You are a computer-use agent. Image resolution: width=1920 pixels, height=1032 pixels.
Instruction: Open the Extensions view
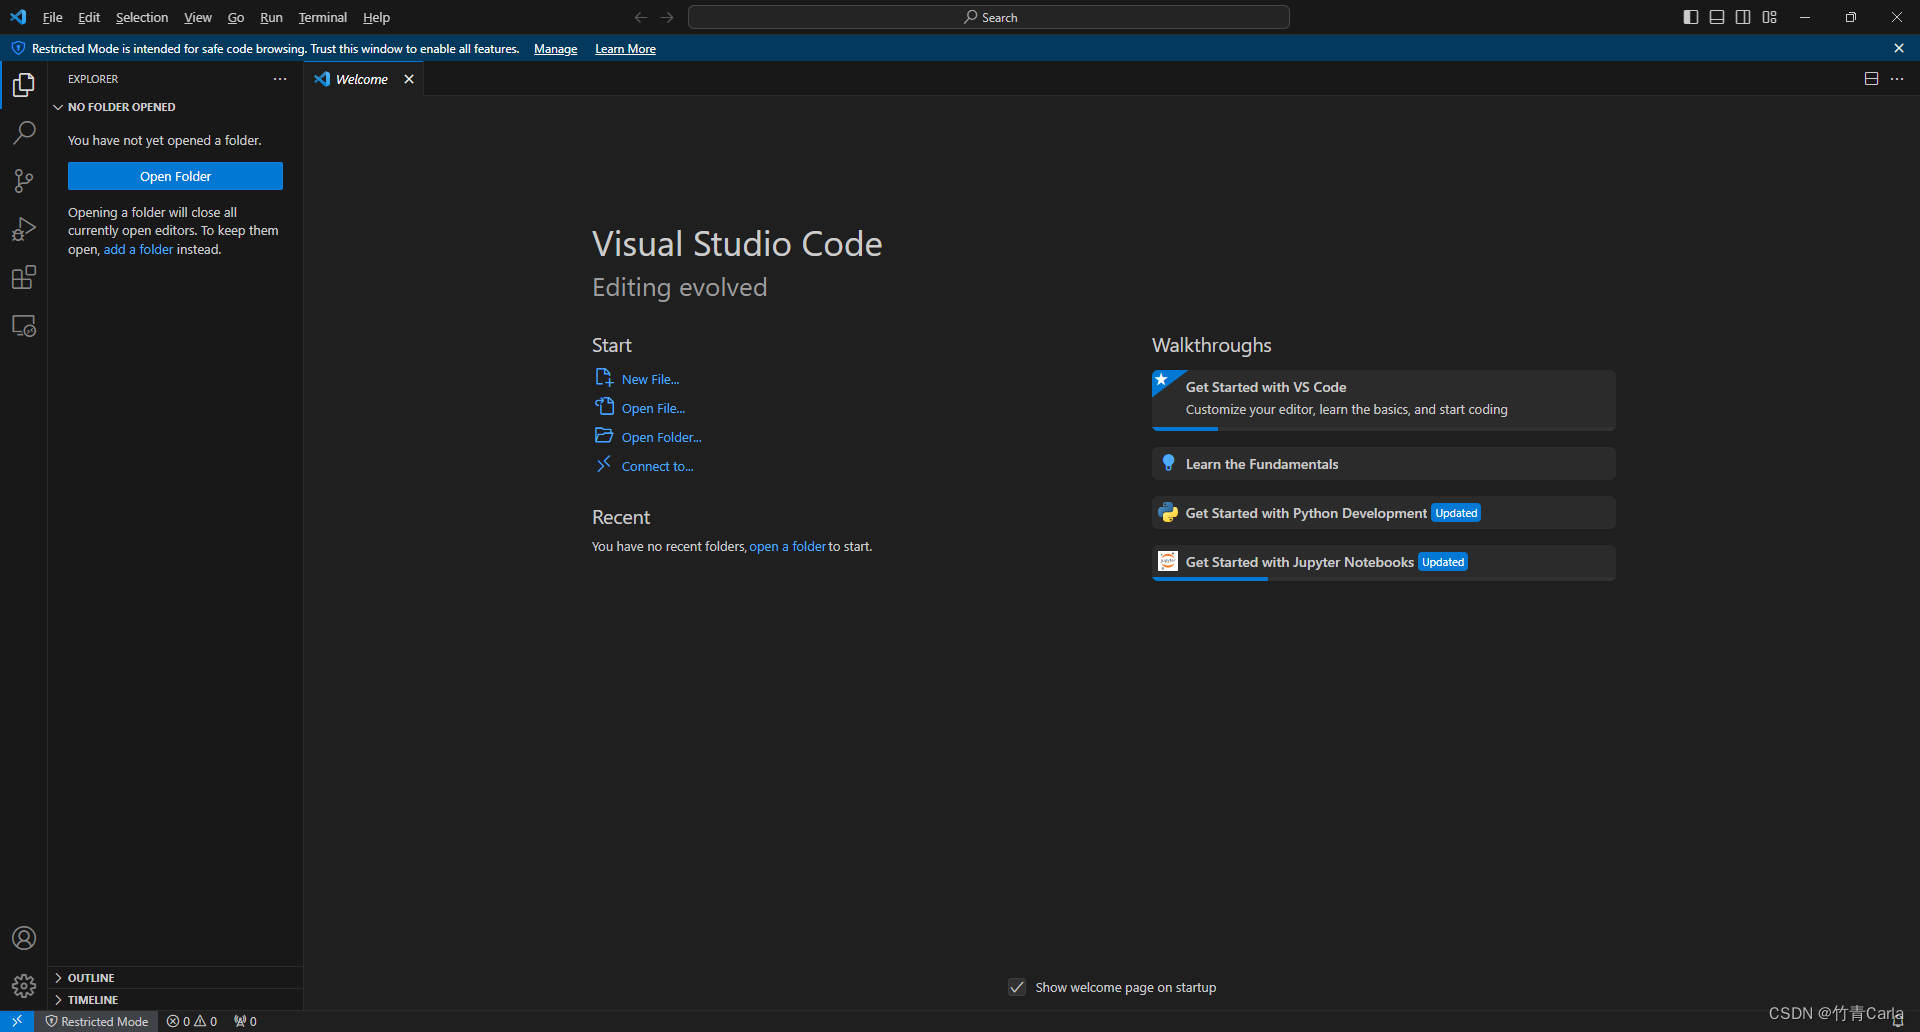click(24, 277)
